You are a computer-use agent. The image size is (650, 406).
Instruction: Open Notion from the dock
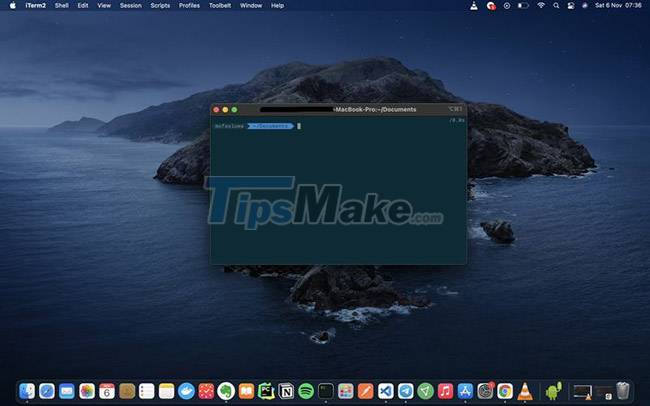click(x=287, y=391)
